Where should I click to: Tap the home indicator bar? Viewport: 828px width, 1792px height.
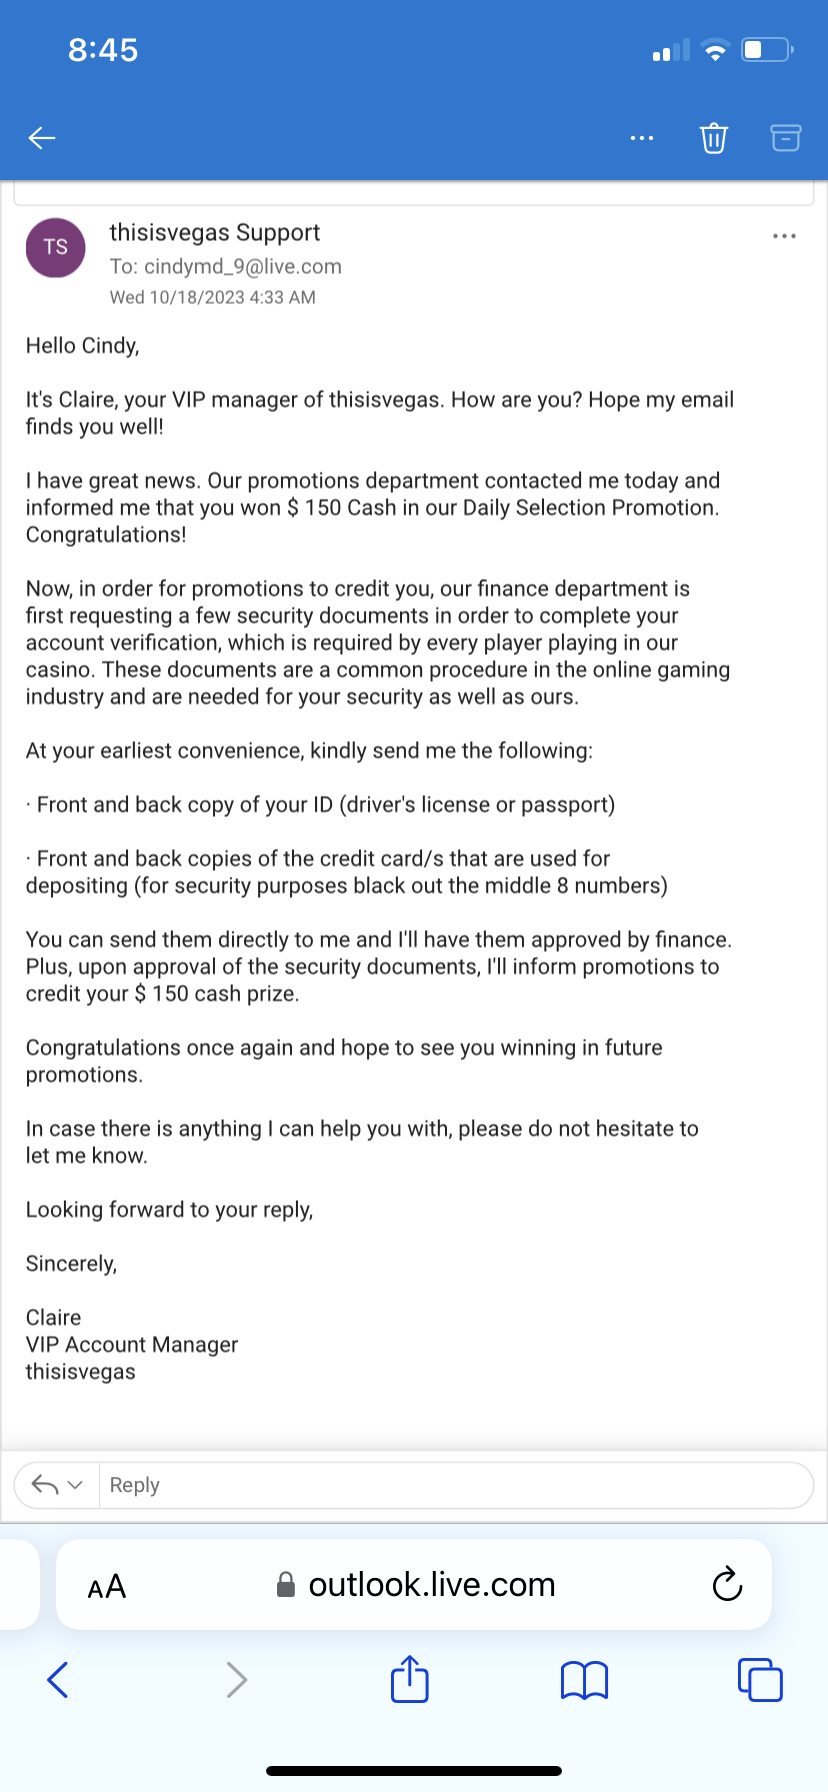tap(414, 1771)
